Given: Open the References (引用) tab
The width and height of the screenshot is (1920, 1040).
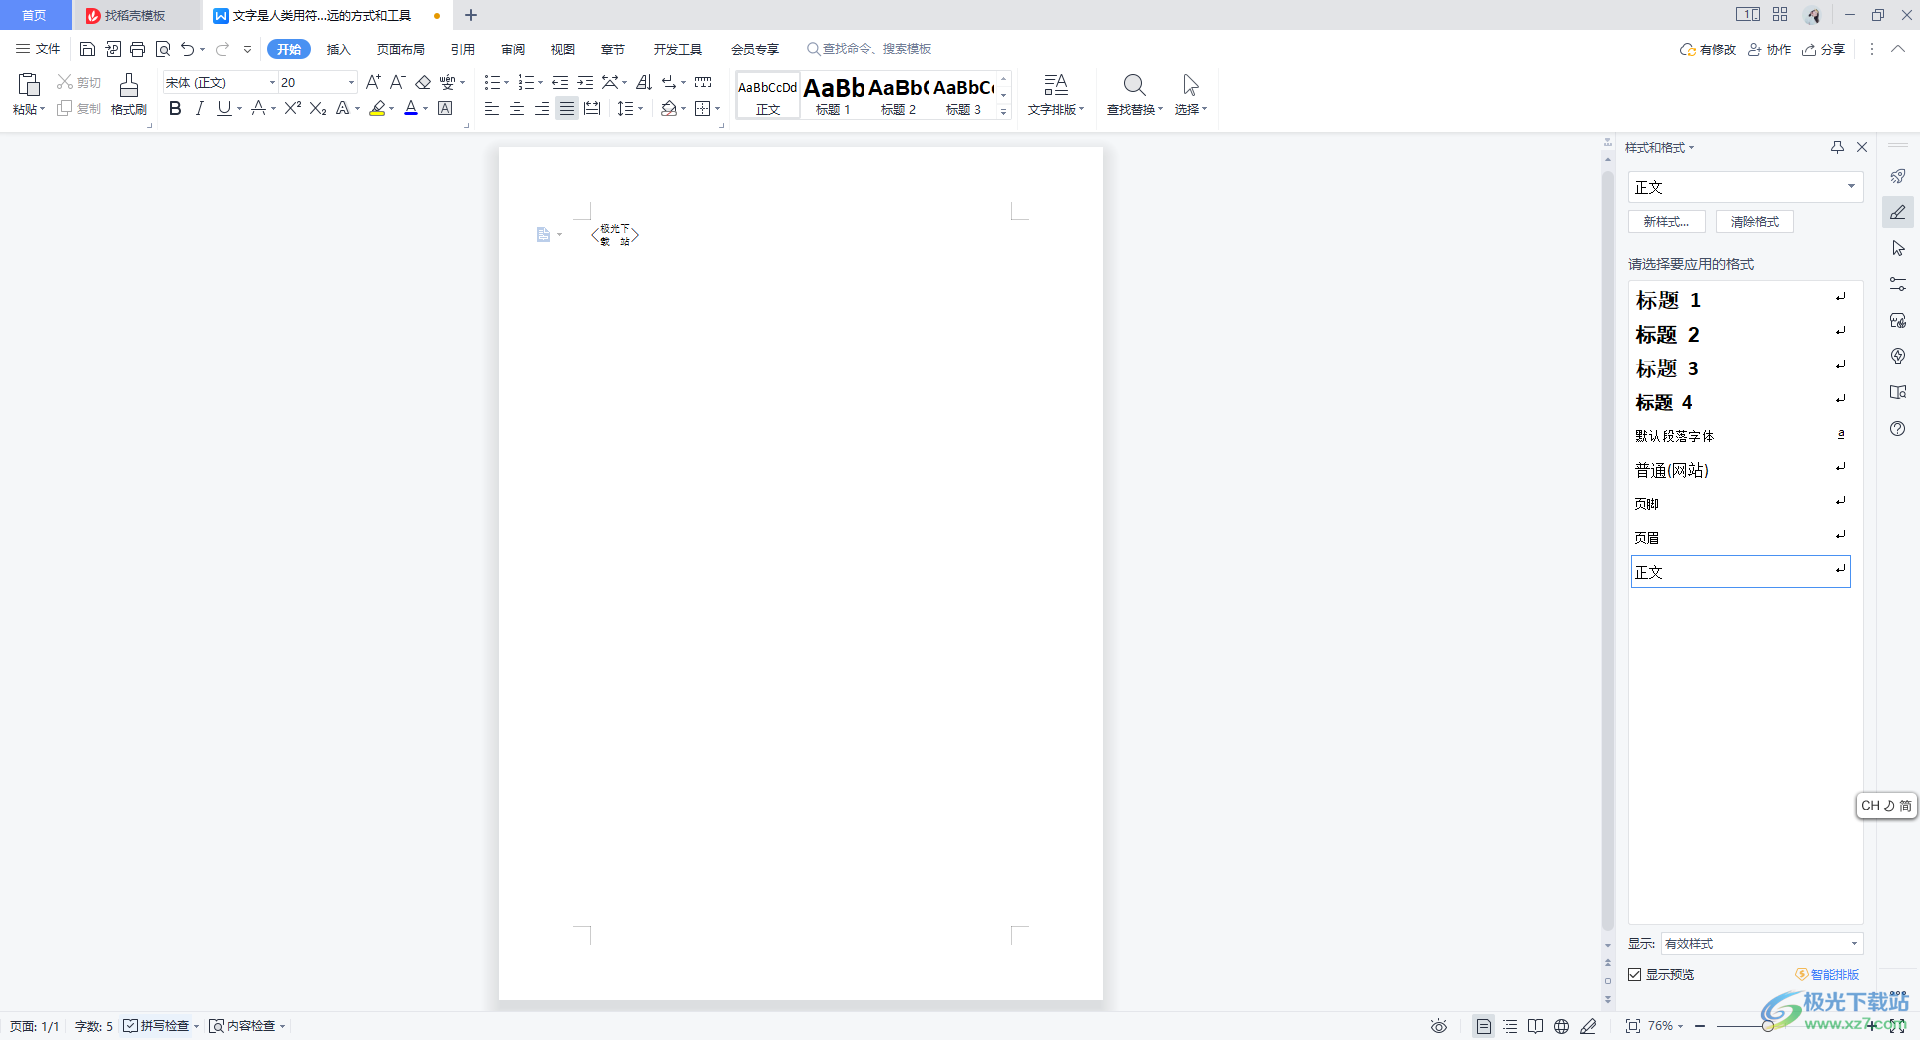Looking at the screenshot, I should point(463,49).
